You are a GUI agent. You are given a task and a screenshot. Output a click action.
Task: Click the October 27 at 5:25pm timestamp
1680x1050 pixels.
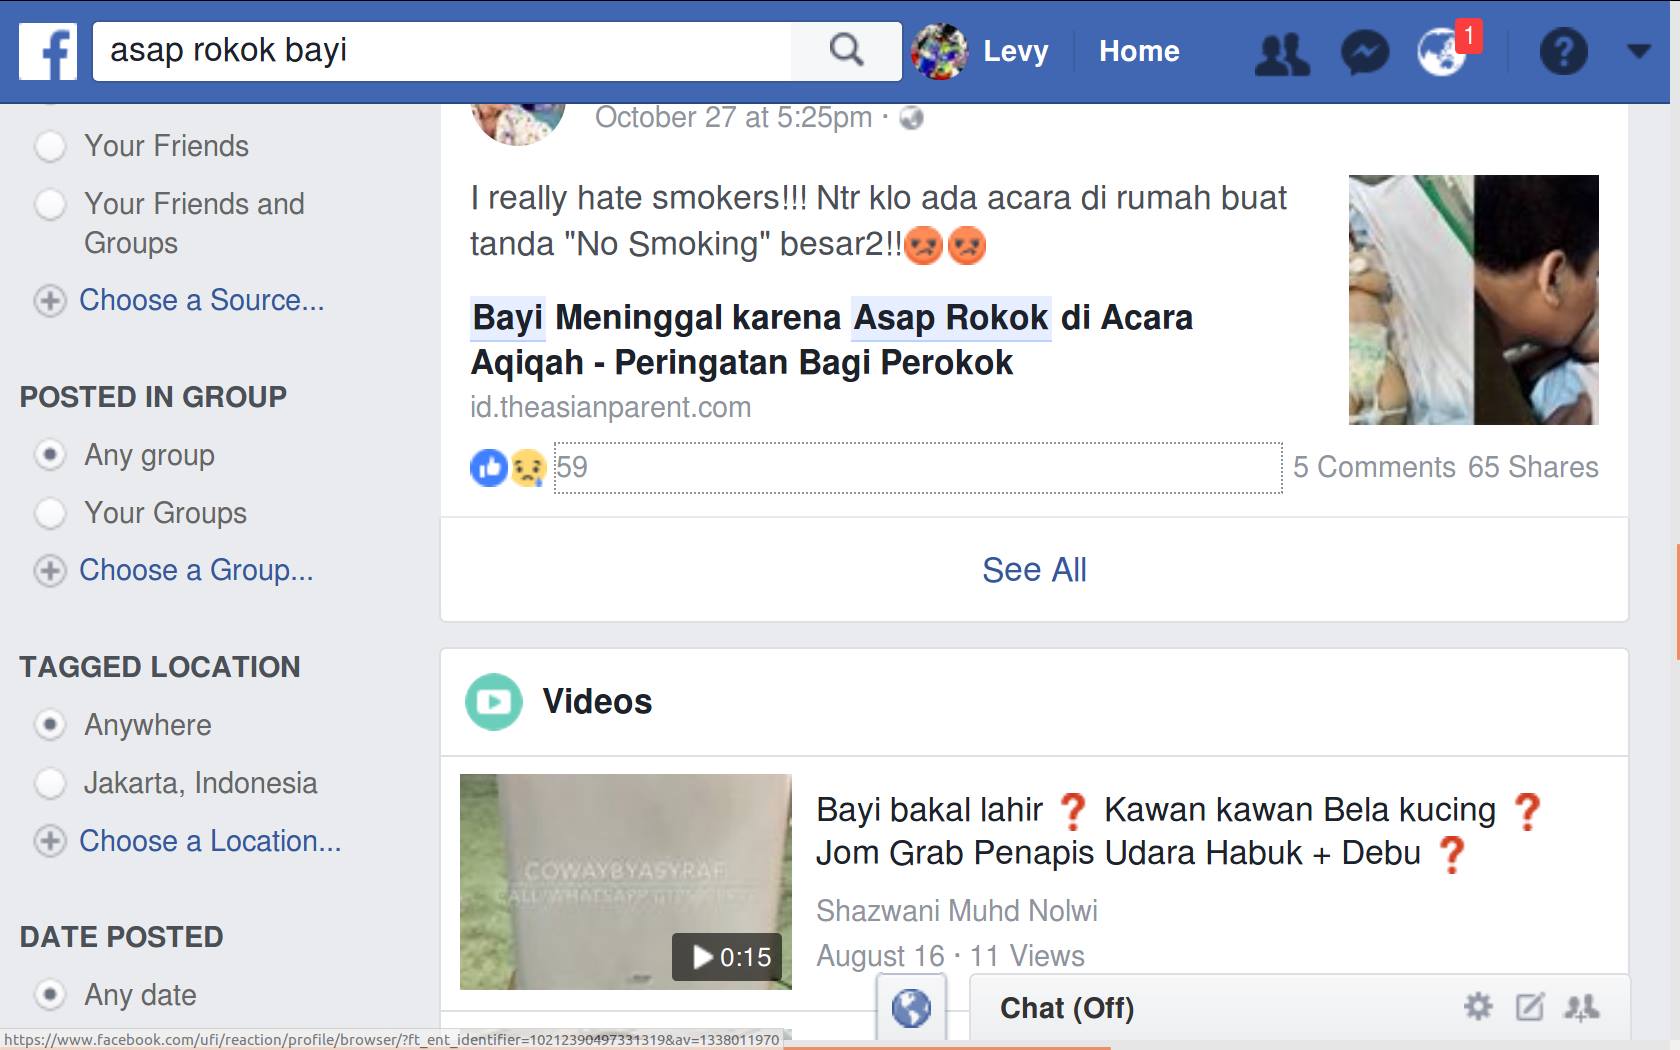733,118
